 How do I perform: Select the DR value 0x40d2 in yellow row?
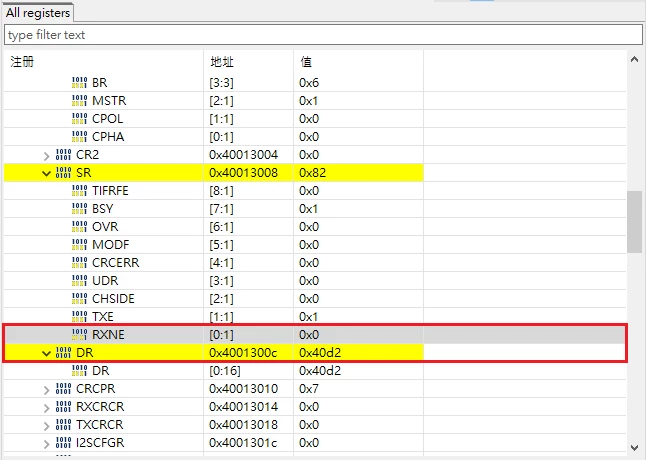[320, 353]
